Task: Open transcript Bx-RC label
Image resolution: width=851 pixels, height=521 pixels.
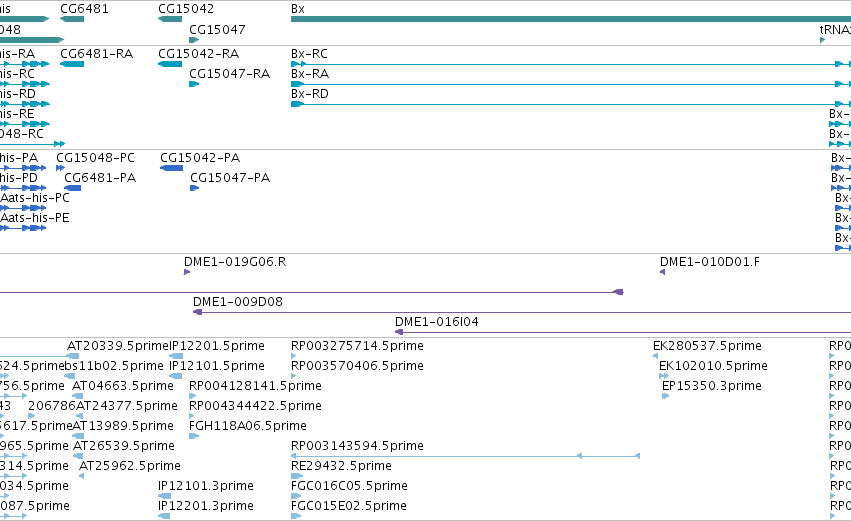Action: pyautogui.click(x=309, y=54)
